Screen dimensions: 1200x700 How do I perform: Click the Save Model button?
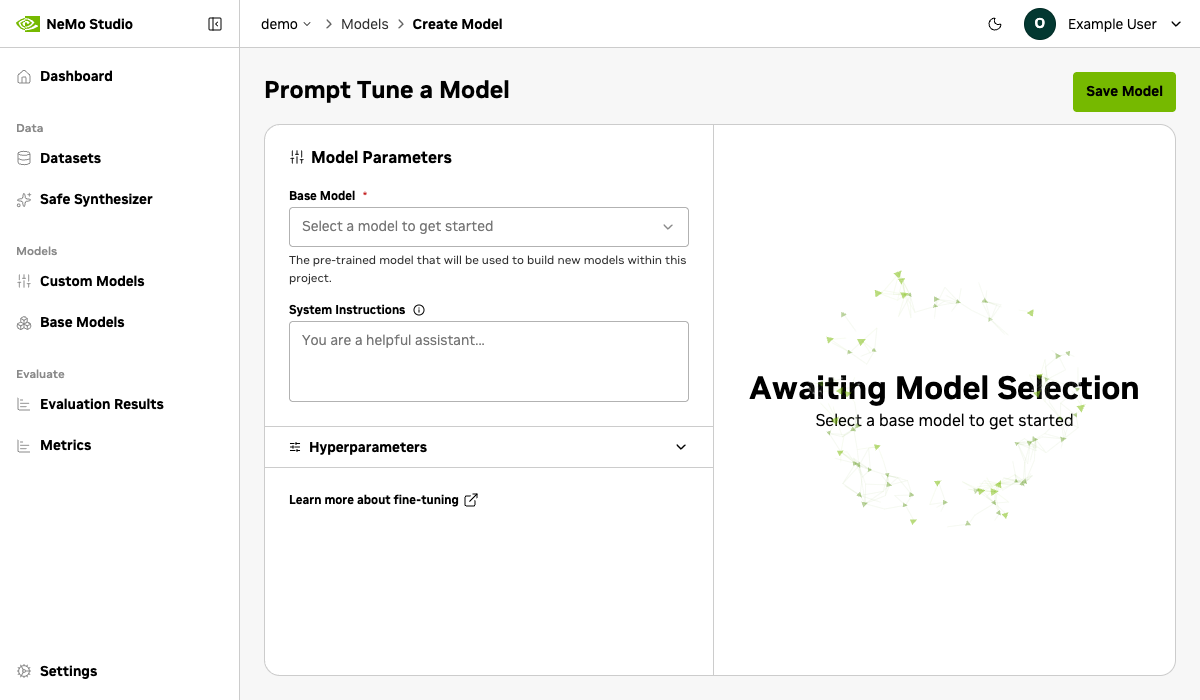coord(1124,91)
